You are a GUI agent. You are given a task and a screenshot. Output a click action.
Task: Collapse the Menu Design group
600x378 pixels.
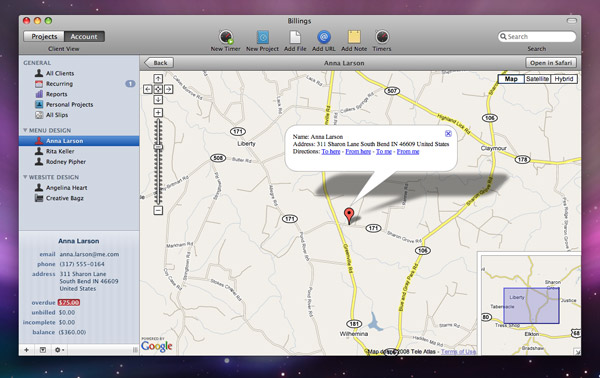click(x=25, y=130)
